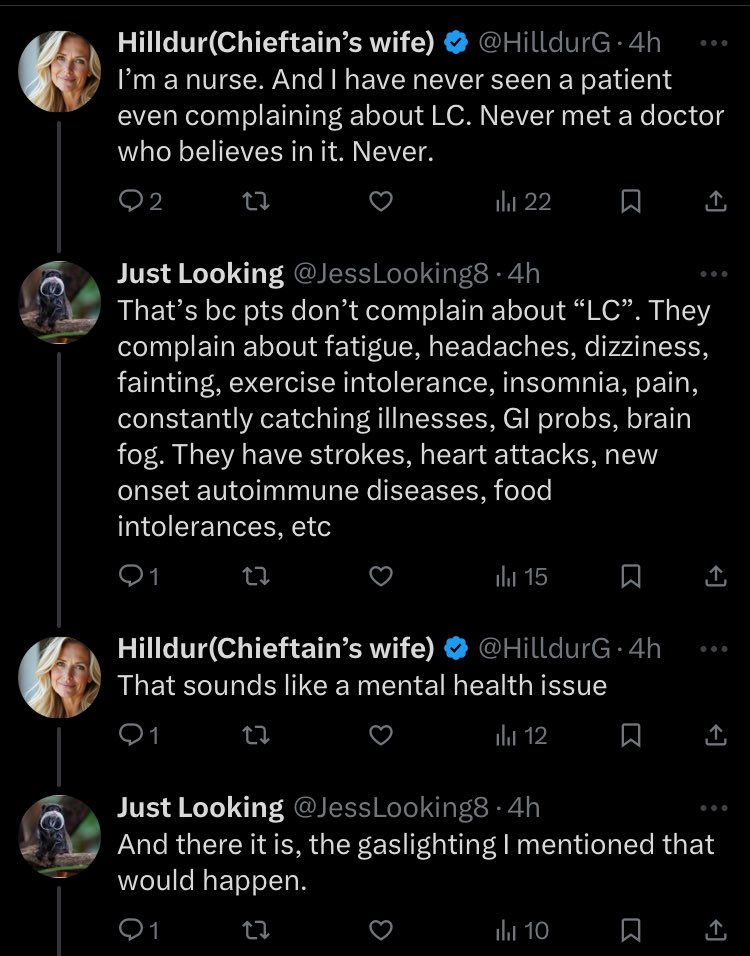Image resolution: width=750 pixels, height=956 pixels.
Task: View analytics showing 22 views
Action: click(x=523, y=201)
